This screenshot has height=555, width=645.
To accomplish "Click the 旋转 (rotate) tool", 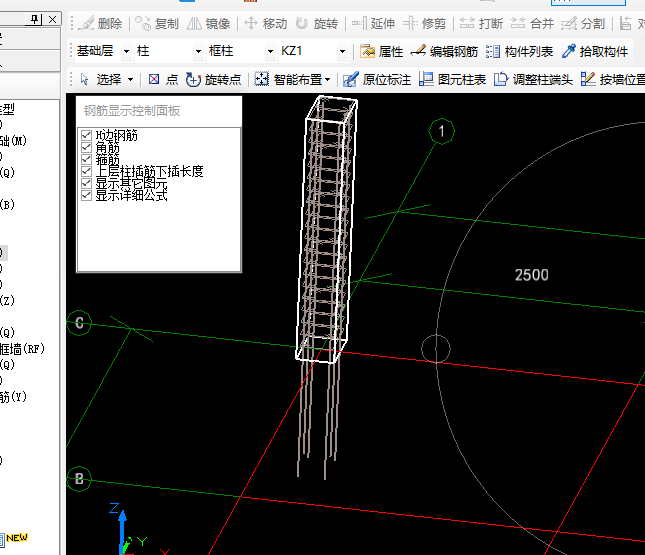I will click(x=317, y=23).
